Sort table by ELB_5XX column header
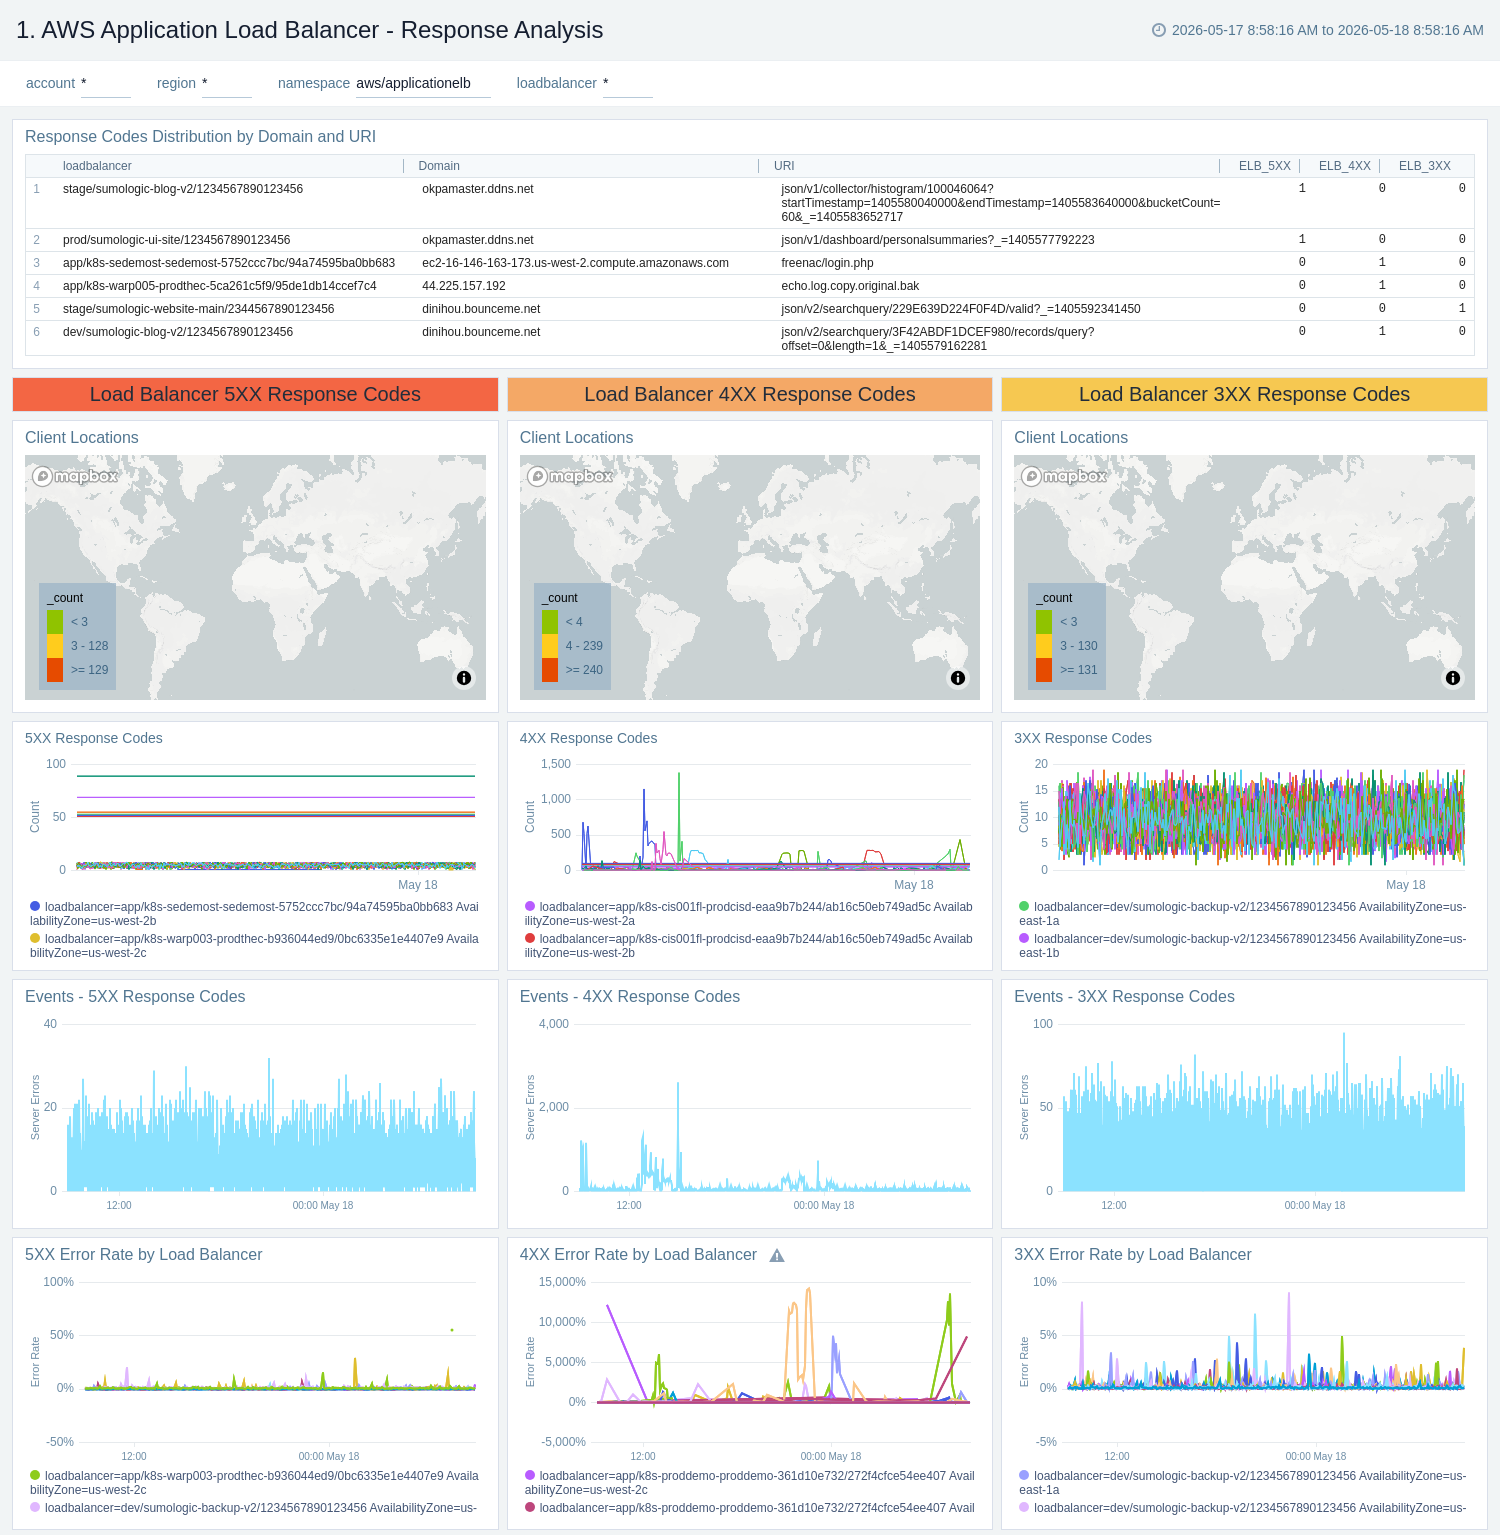 point(1265,166)
